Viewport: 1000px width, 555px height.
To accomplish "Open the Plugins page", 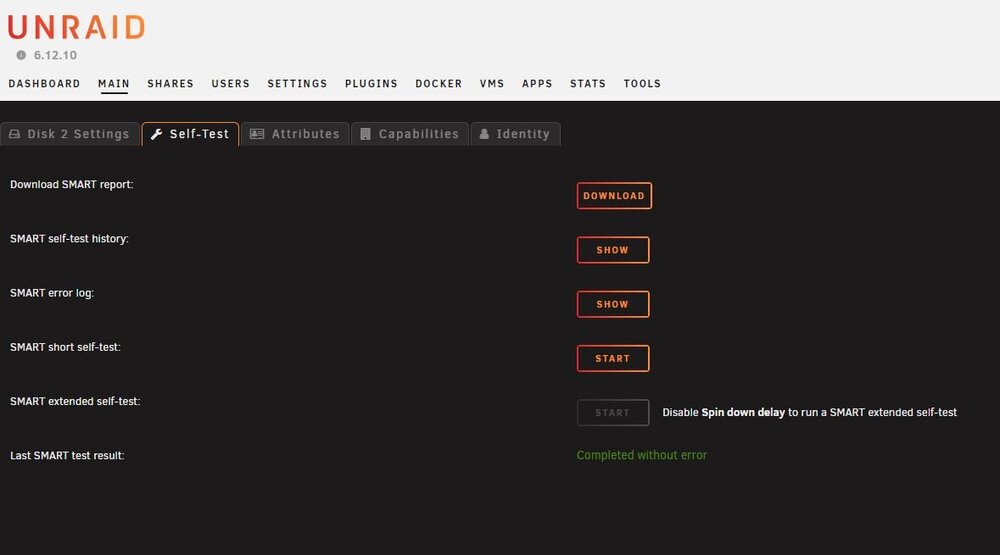I will pos(371,84).
